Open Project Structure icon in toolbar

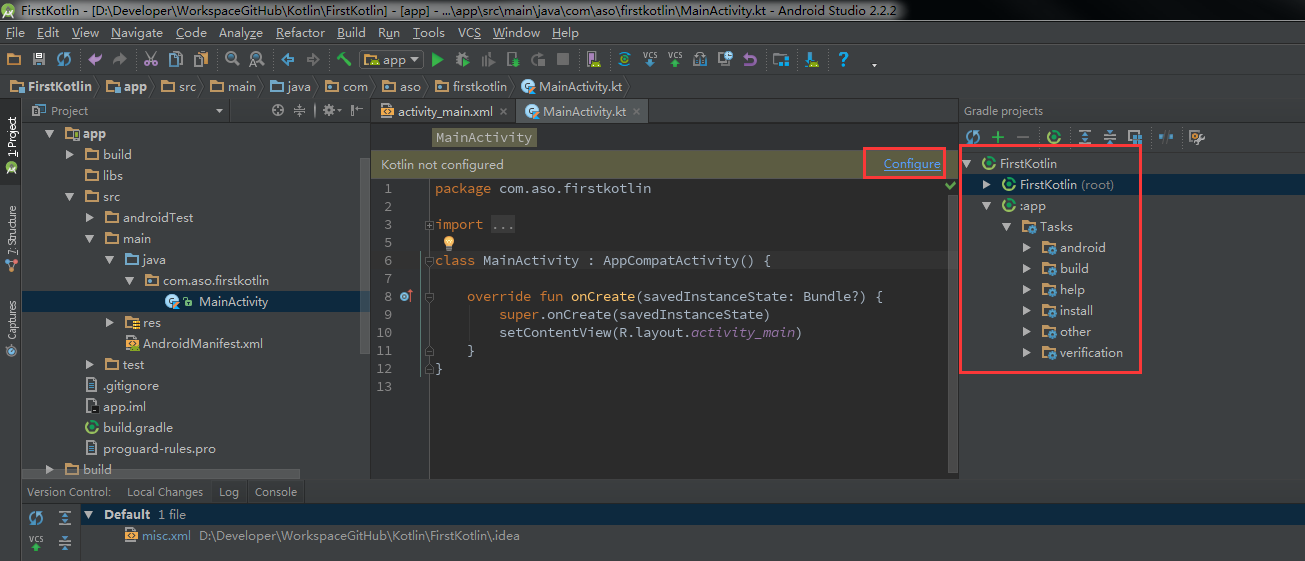click(781, 60)
